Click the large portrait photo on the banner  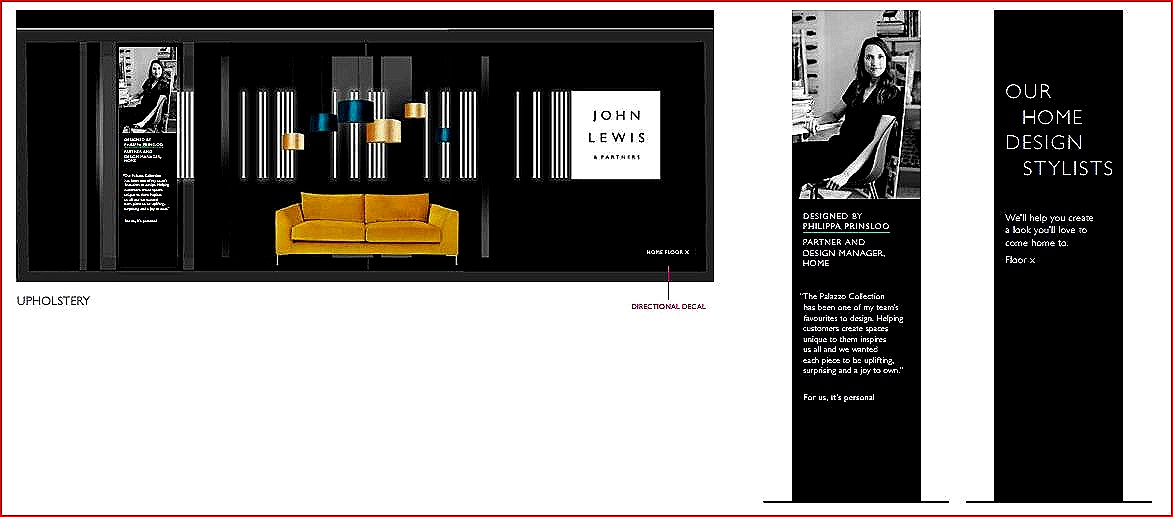click(856, 104)
